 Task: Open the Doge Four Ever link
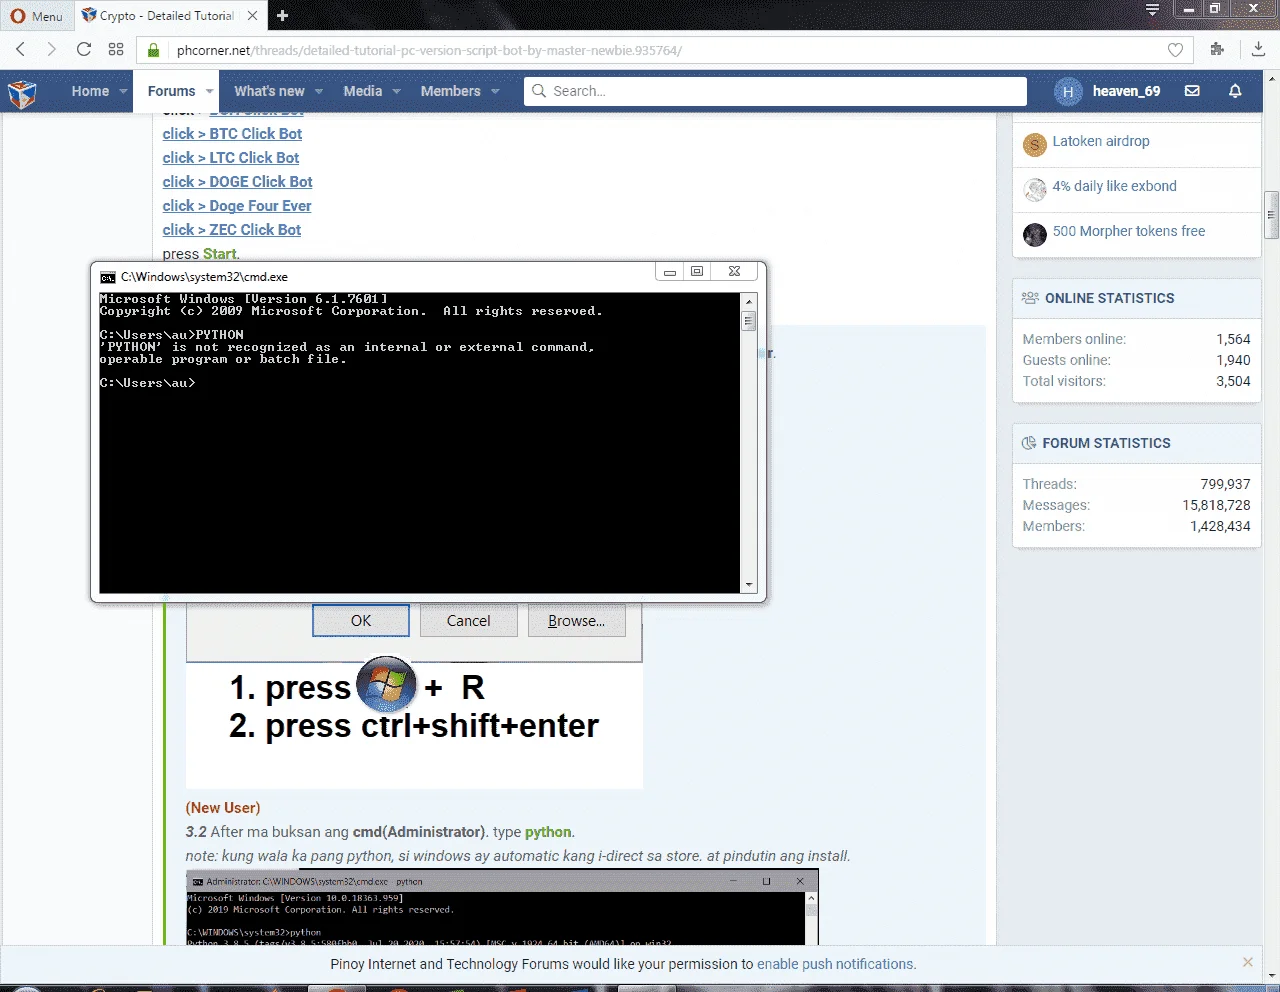pos(237,206)
